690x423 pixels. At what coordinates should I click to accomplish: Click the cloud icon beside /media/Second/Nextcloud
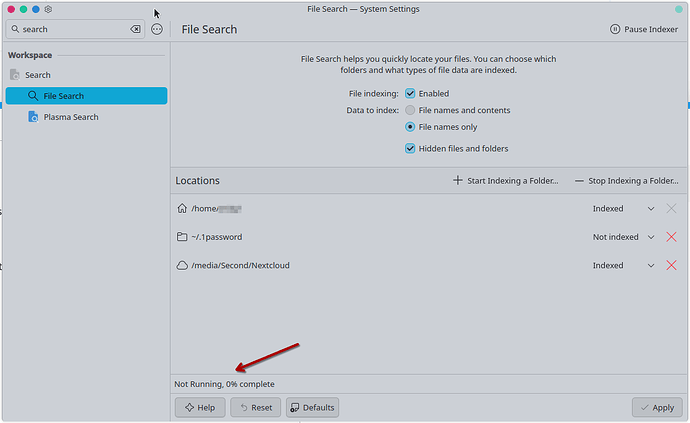(x=181, y=266)
